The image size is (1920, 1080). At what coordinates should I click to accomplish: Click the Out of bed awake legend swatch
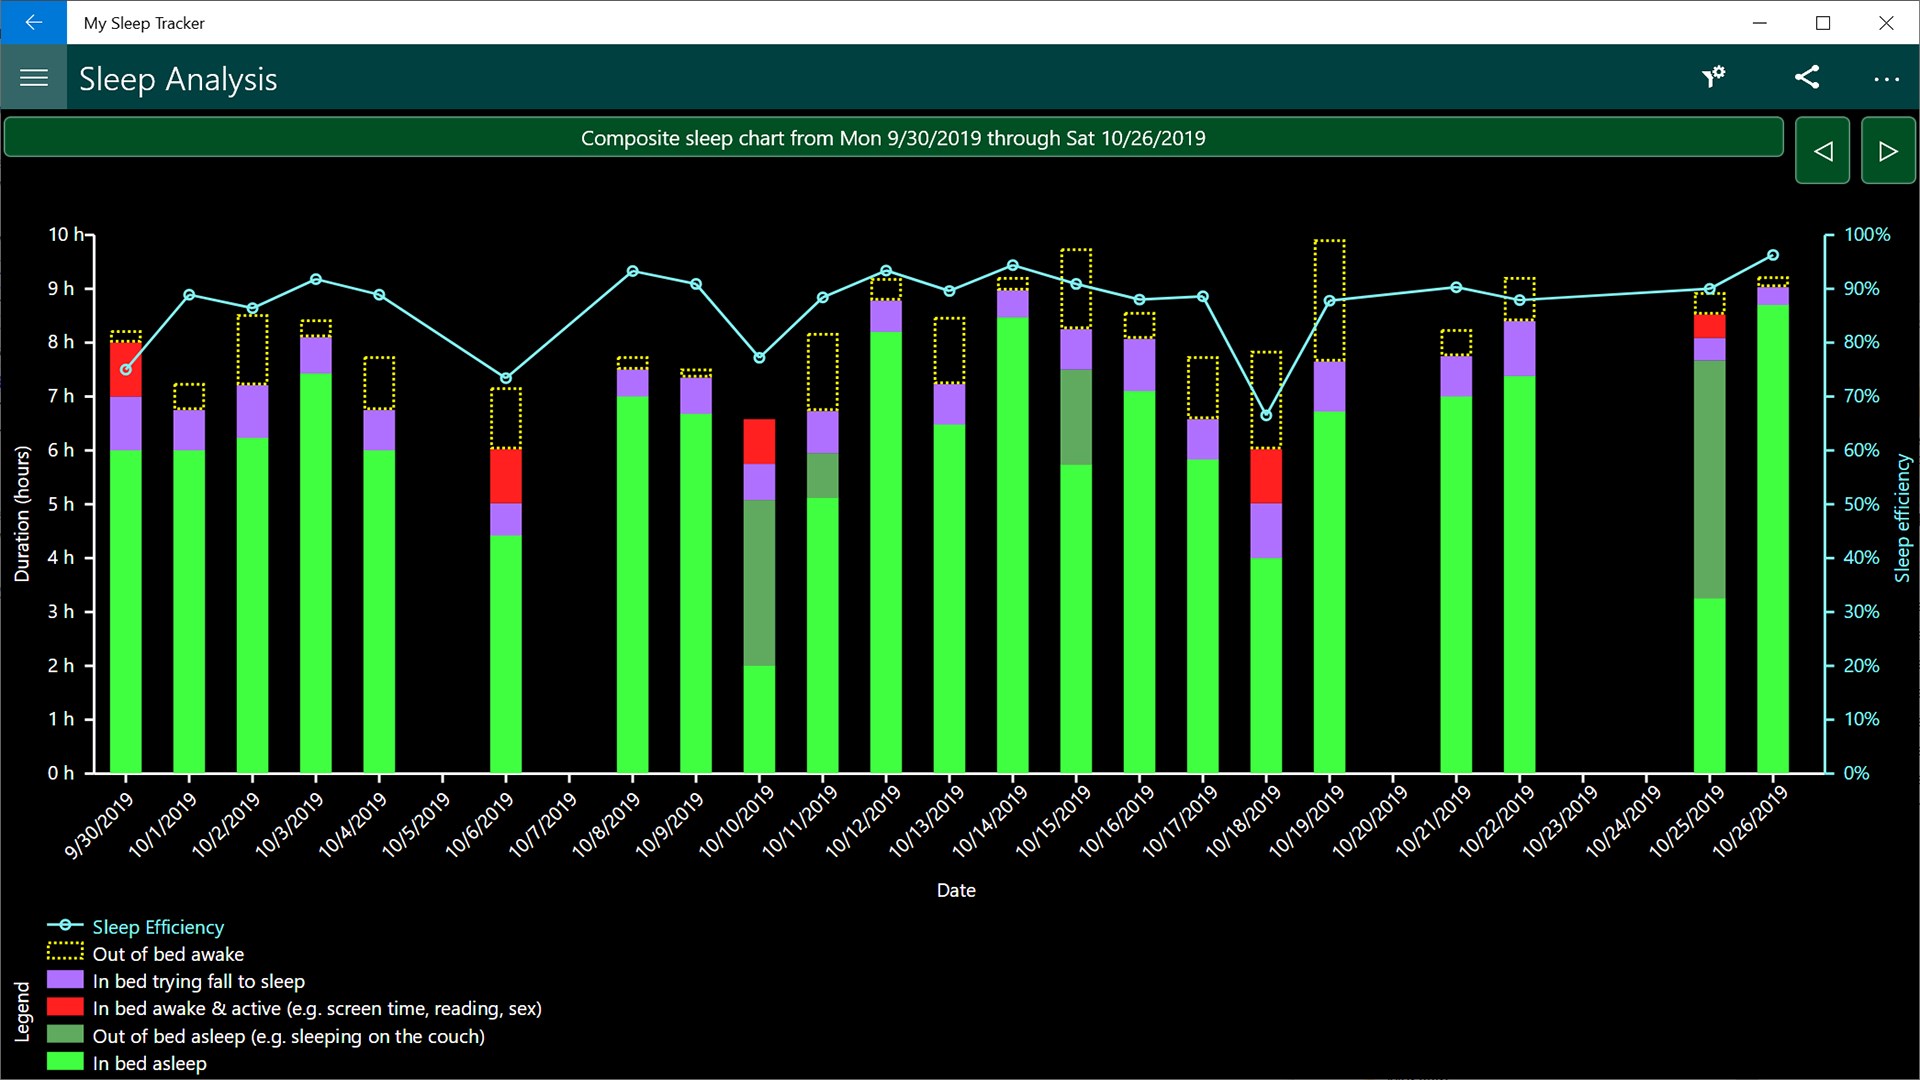[x=65, y=953]
